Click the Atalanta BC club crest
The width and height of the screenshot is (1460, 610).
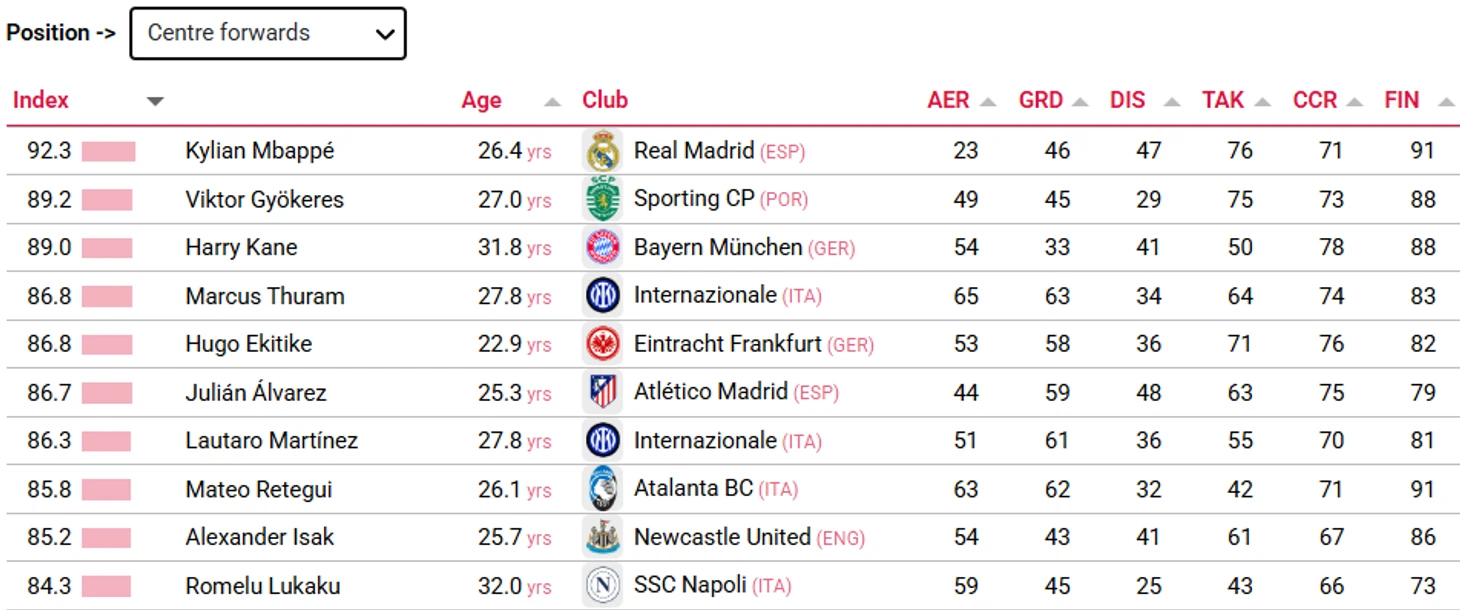click(603, 489)
